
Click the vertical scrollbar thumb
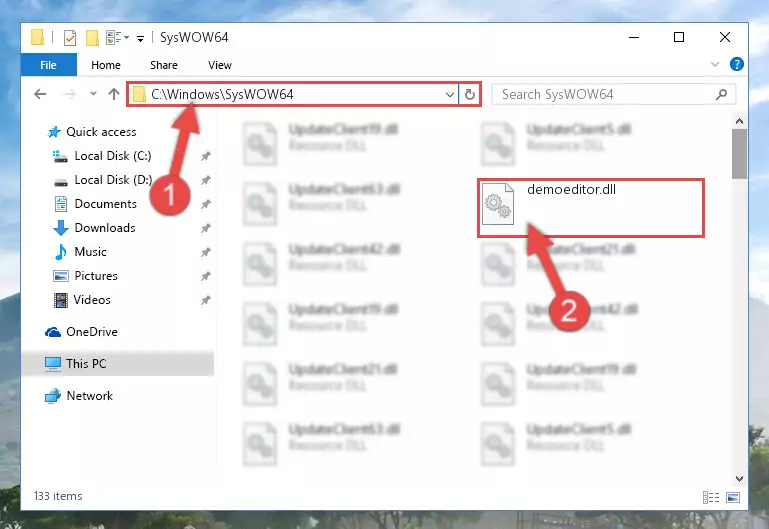point(739,154)
